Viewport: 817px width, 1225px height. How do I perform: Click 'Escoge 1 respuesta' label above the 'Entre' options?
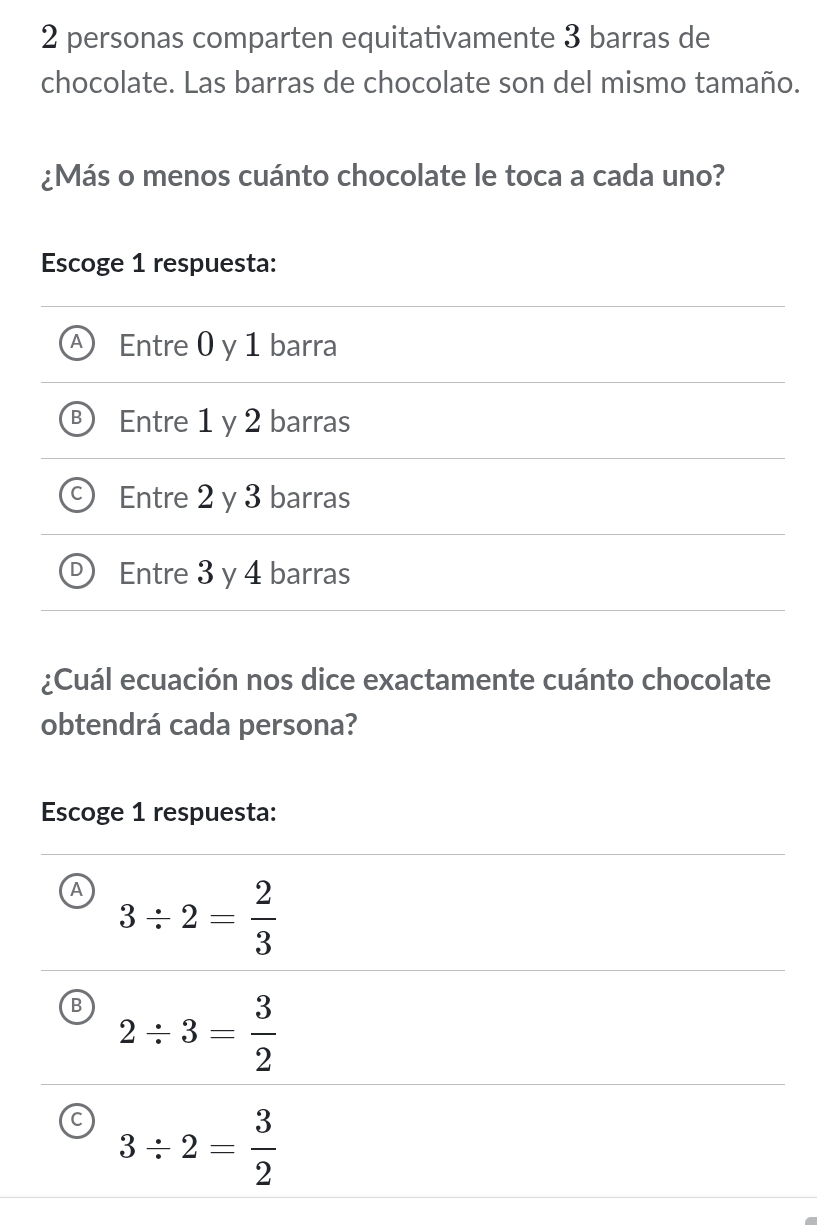point(159,264)
